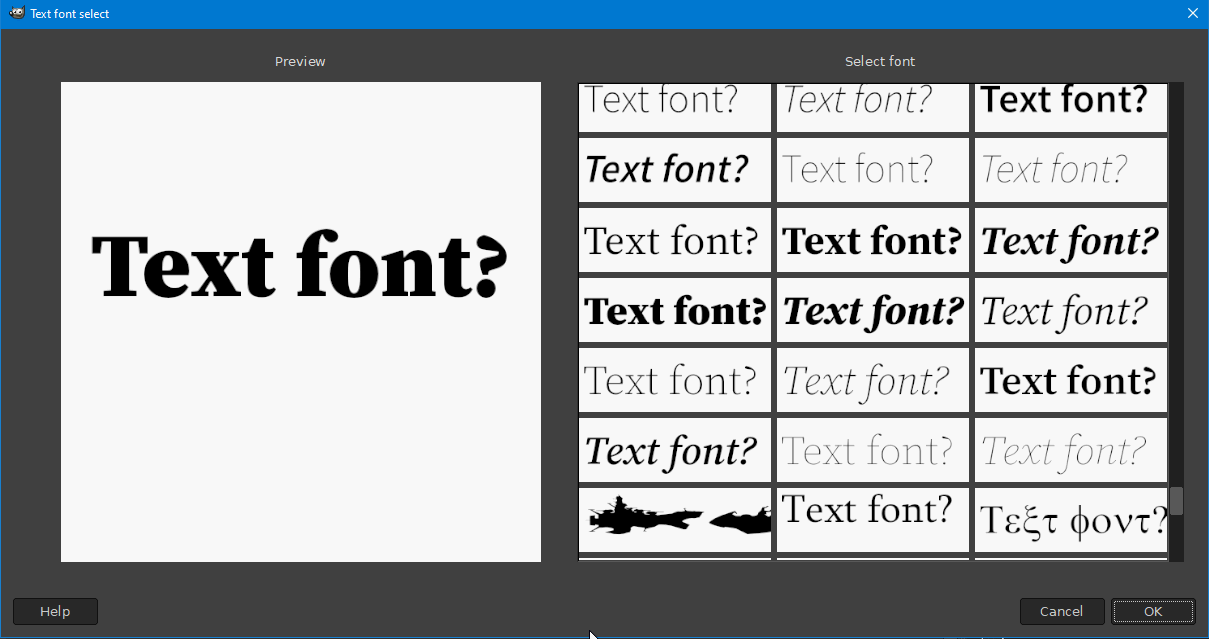
Task: Choose the heaviest black upright serif thumbnail
Action: pos(675,309)
